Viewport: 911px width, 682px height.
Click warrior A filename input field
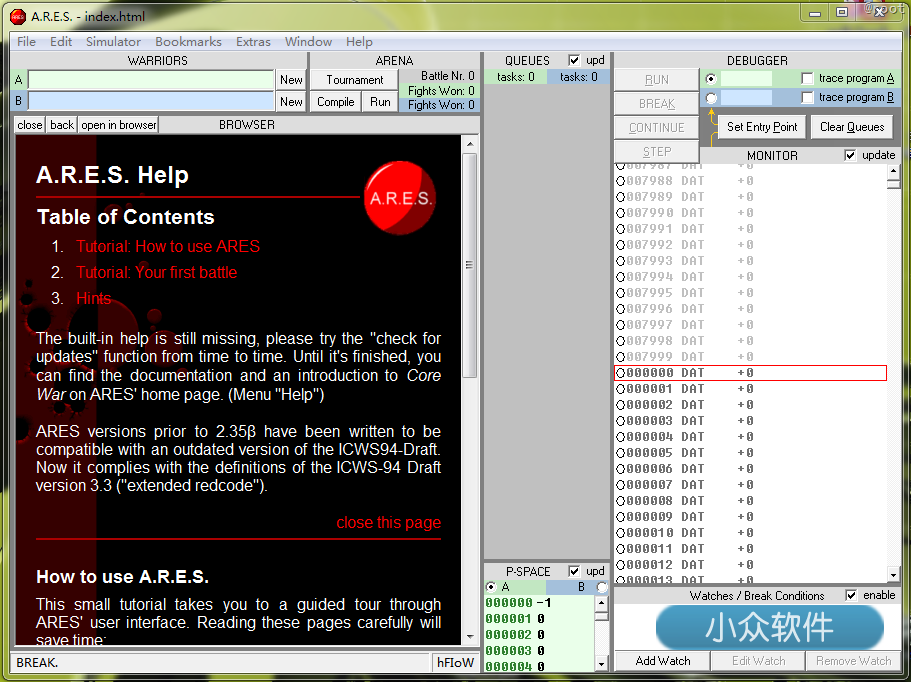[151, 80]
